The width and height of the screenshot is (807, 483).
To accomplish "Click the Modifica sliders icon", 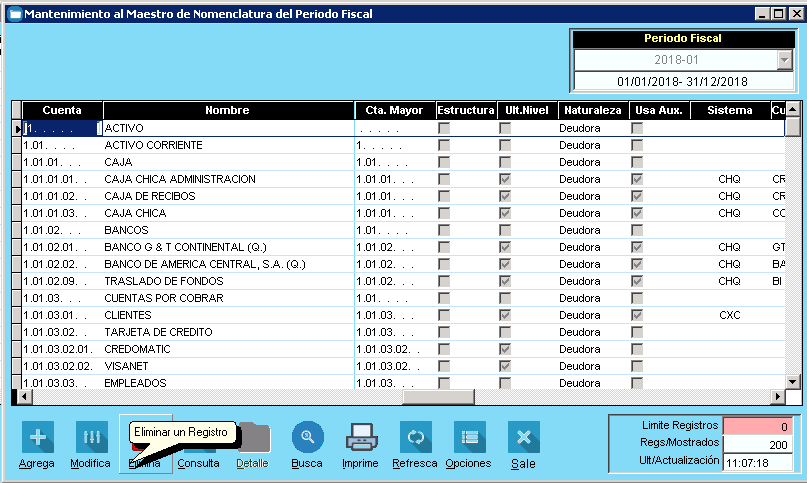I will click(x=91, y=438).
